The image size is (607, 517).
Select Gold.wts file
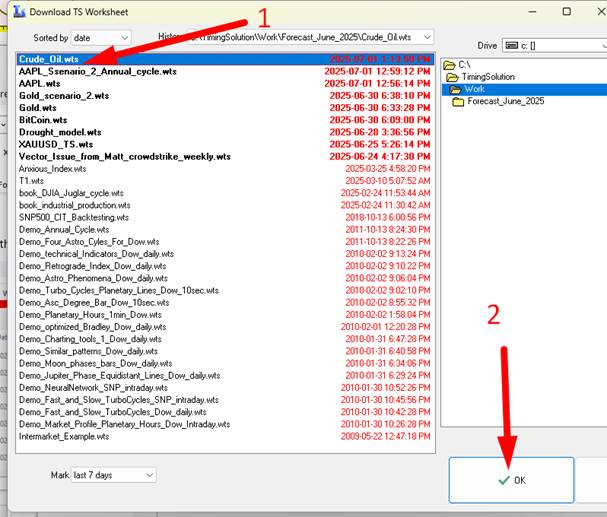click(x=225, y=108)
